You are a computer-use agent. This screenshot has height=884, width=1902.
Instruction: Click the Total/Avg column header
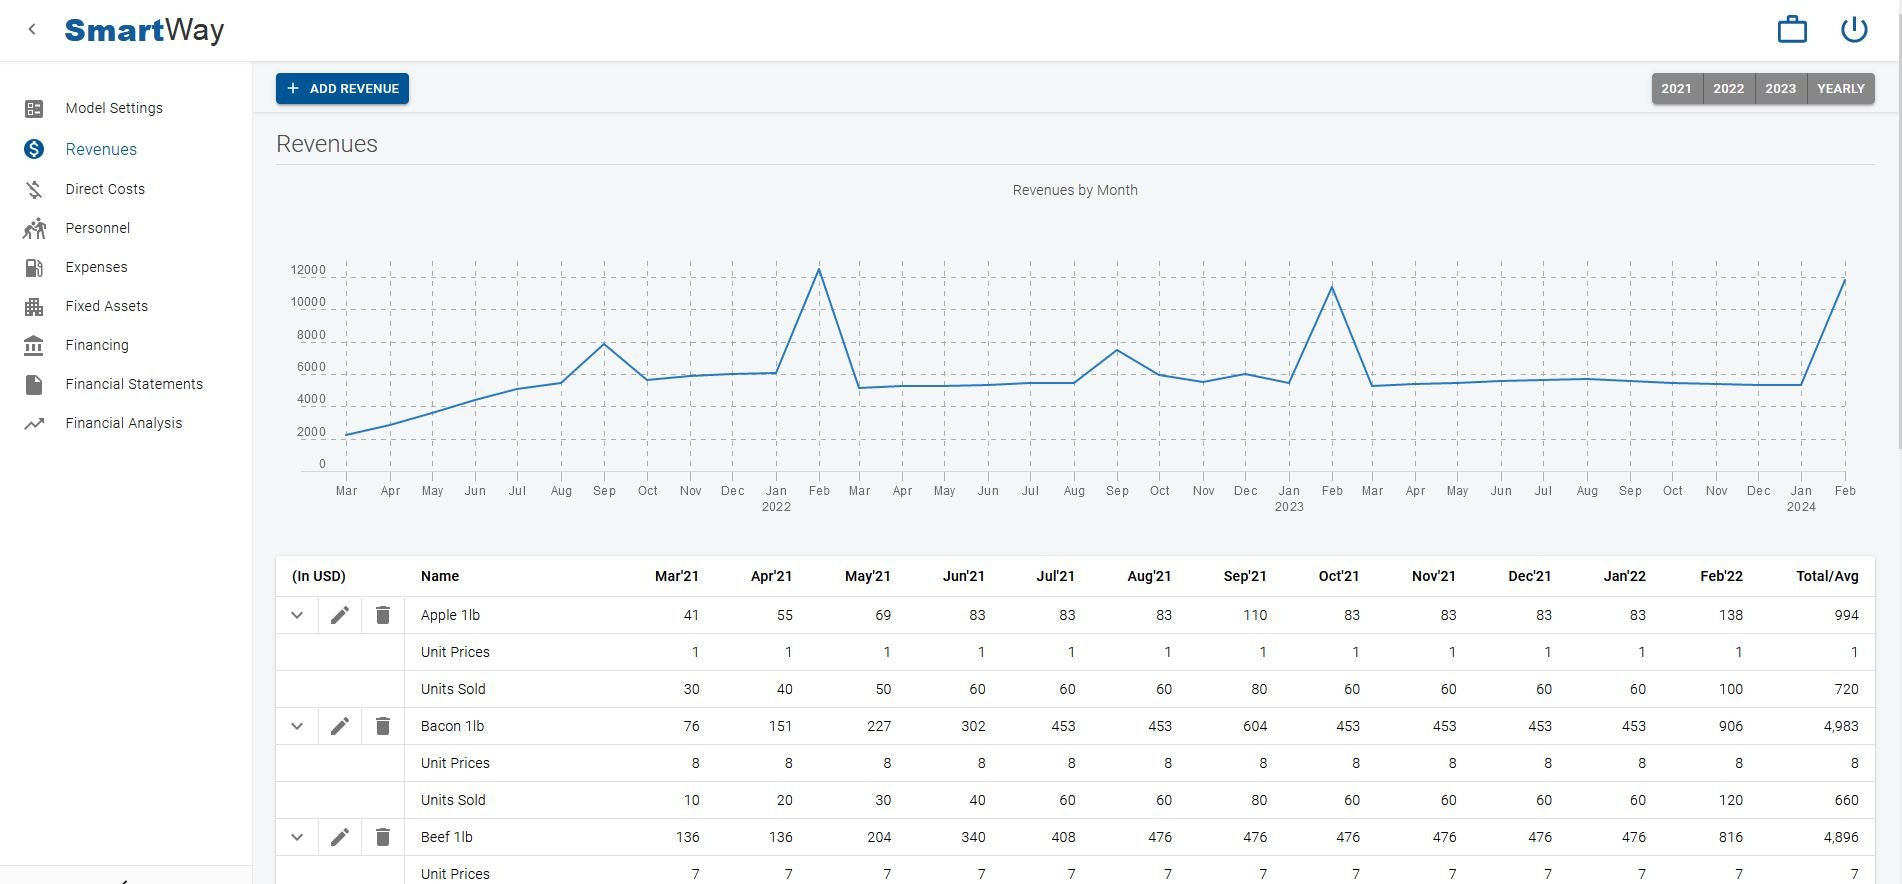point(1827,576)
